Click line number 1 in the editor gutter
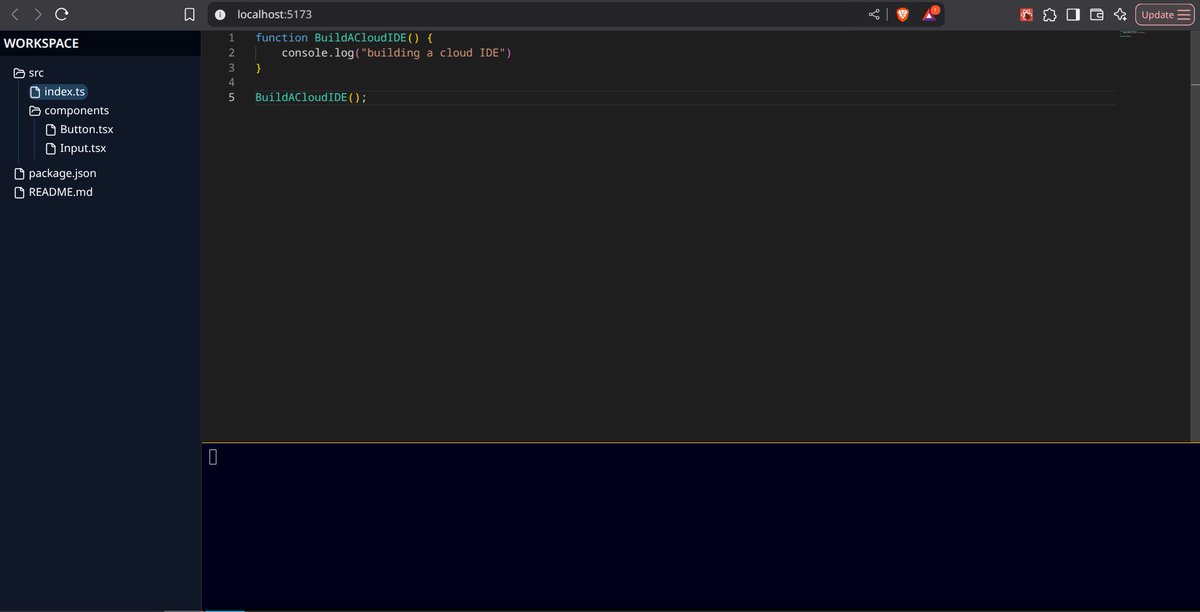This screenshot has height=612, width=1200. coord(231,37)
